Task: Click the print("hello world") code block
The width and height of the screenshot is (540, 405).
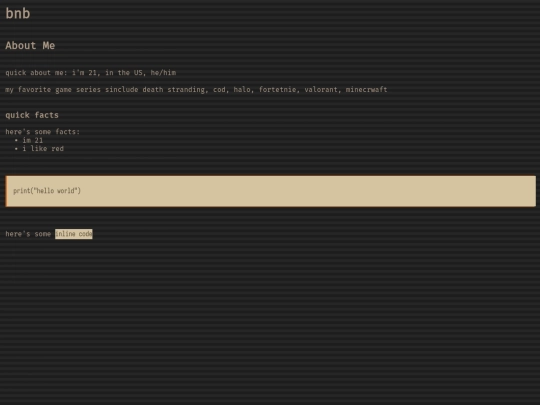Action: click(x=271, y=191)
